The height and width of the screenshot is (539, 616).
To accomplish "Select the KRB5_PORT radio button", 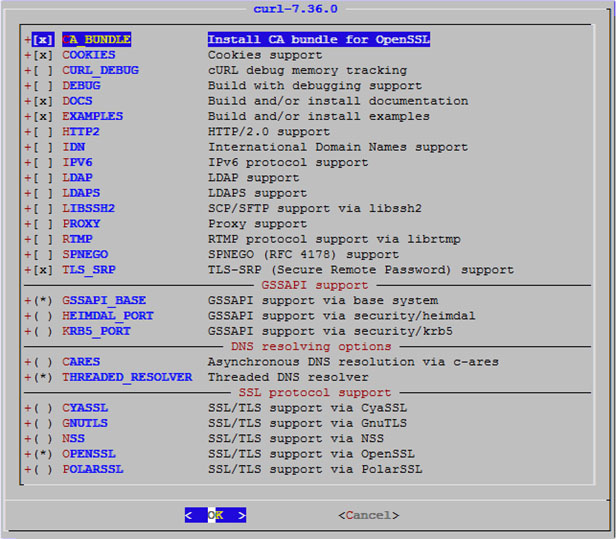I will [x=43, y=331].
